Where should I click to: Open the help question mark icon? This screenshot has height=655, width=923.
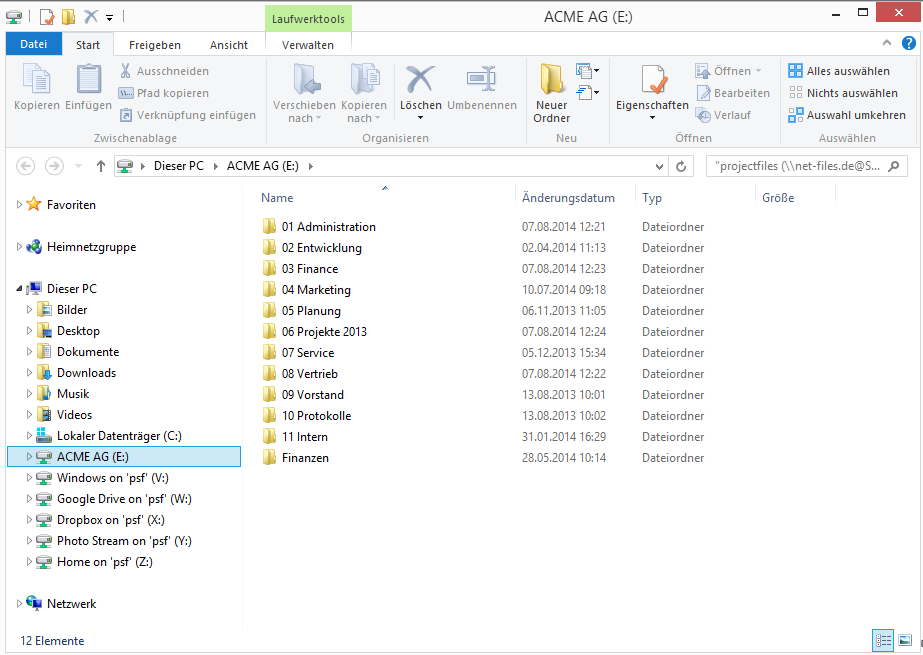pyautogui.click(x=909, y=43)
